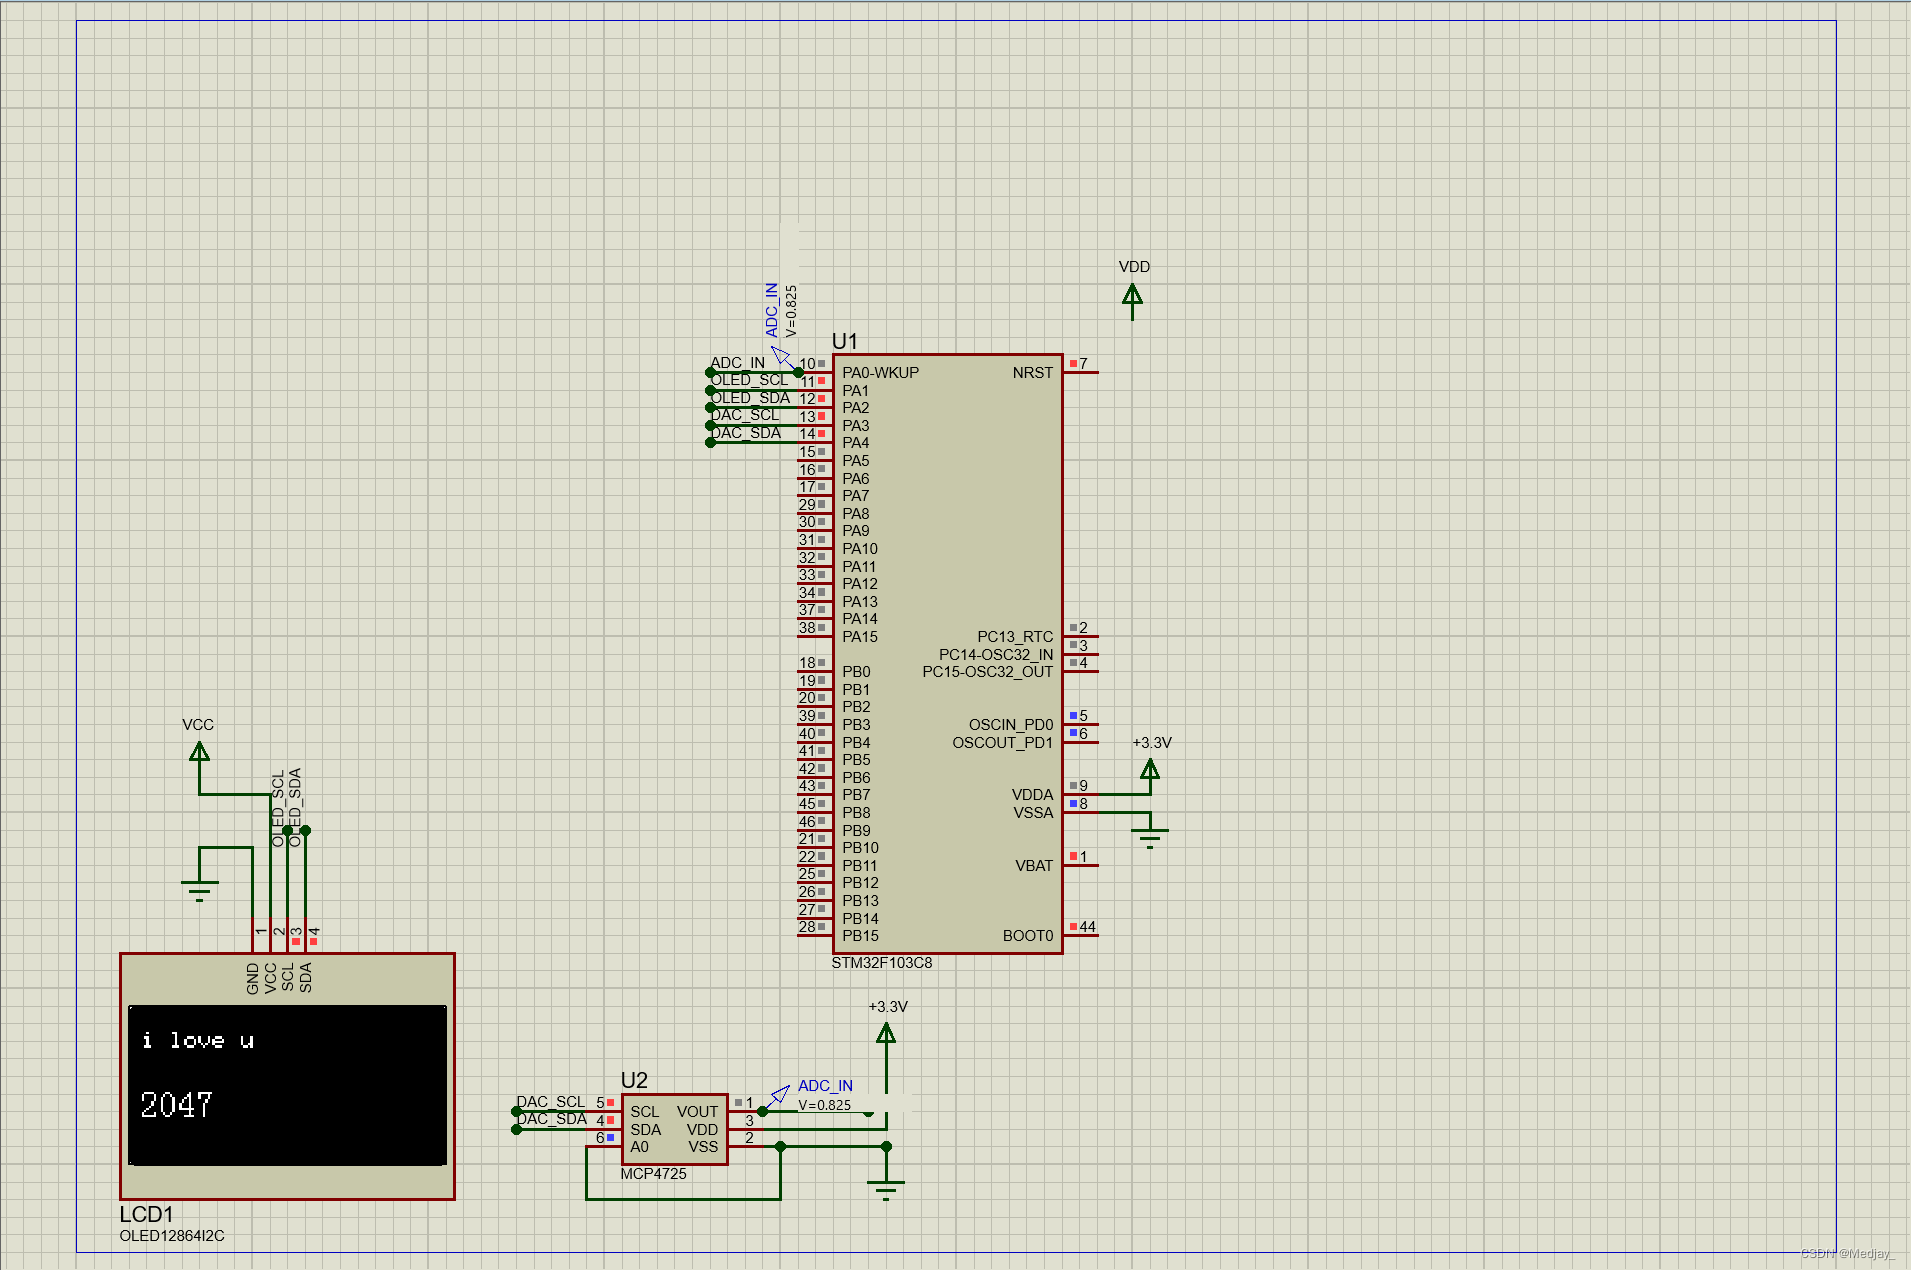Click the PA0-WKUP pin 10 of U1
Screen dimensions: 1911x1270
pos(820,371)
